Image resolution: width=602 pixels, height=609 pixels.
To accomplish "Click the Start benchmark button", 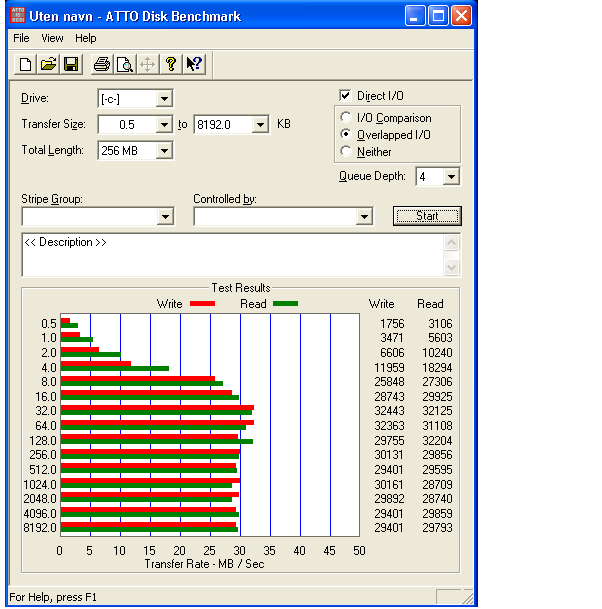I will 427,216.
